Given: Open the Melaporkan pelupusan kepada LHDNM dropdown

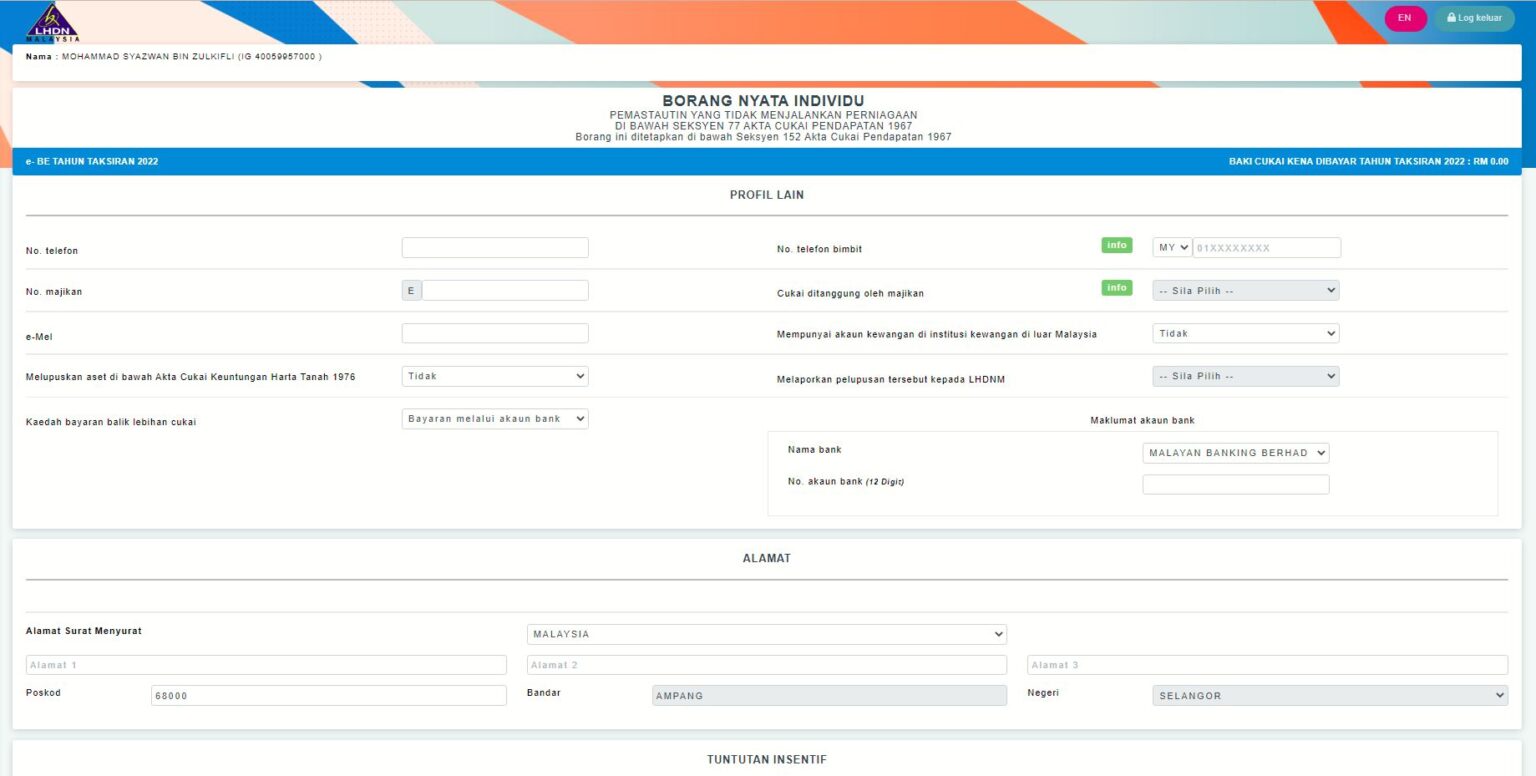Looking at the screenshot, I should (x=1245, y=375).
